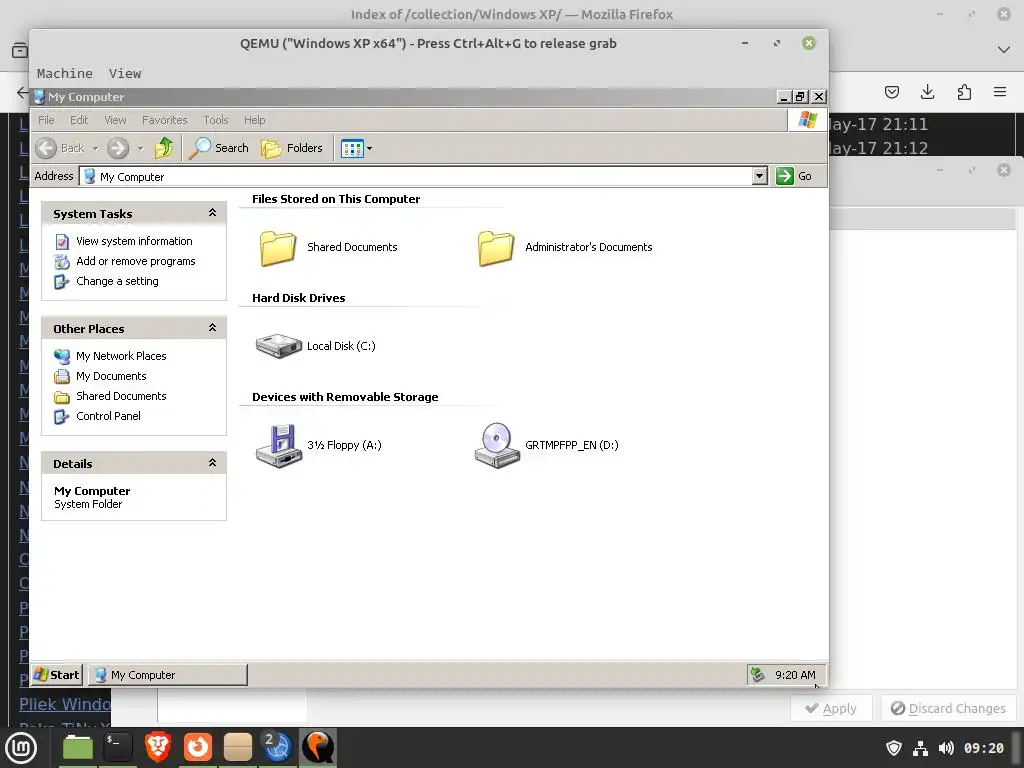The height and width of the screenshot is (768, 1024).
Task: Click the XP system tray icon
Action: (x=758, y=675)
